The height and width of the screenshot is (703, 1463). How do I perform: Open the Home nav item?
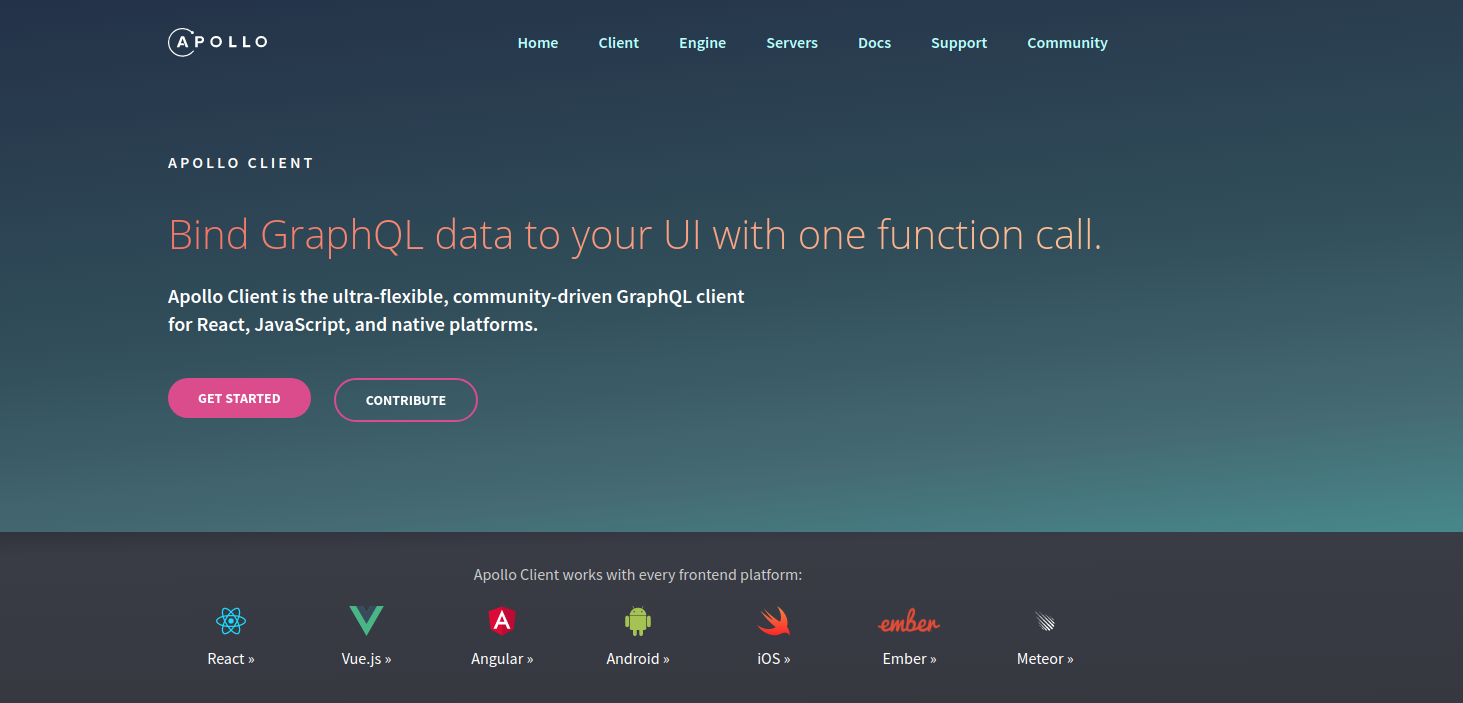538,43
